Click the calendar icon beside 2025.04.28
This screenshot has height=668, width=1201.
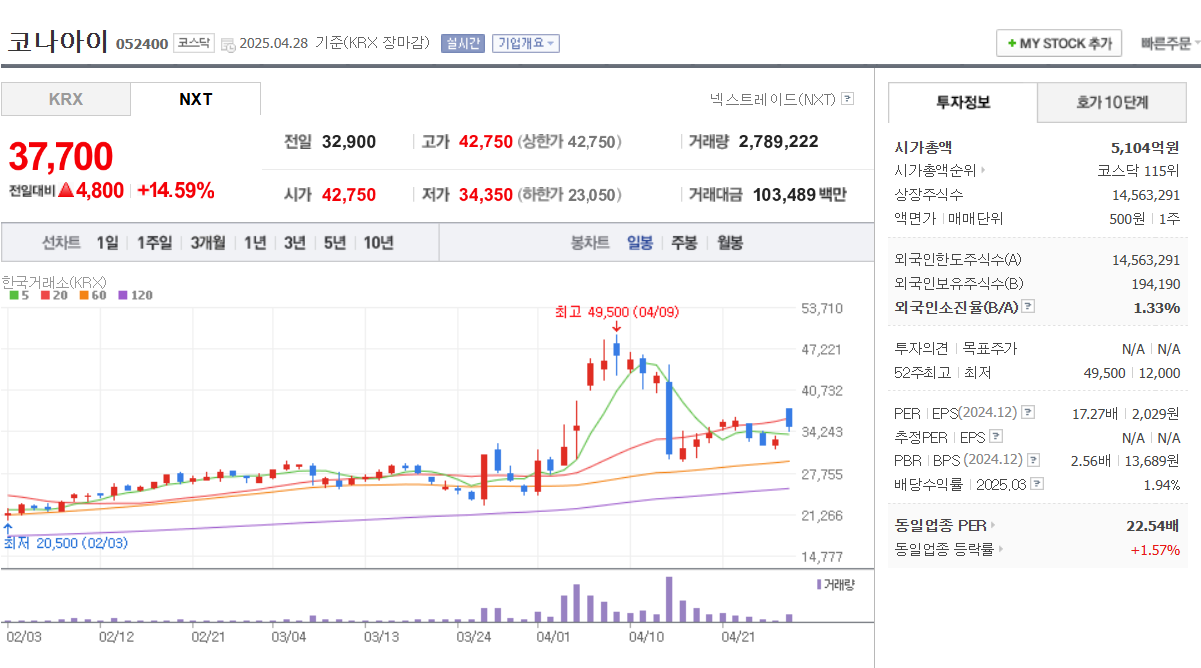coord(228,44)
